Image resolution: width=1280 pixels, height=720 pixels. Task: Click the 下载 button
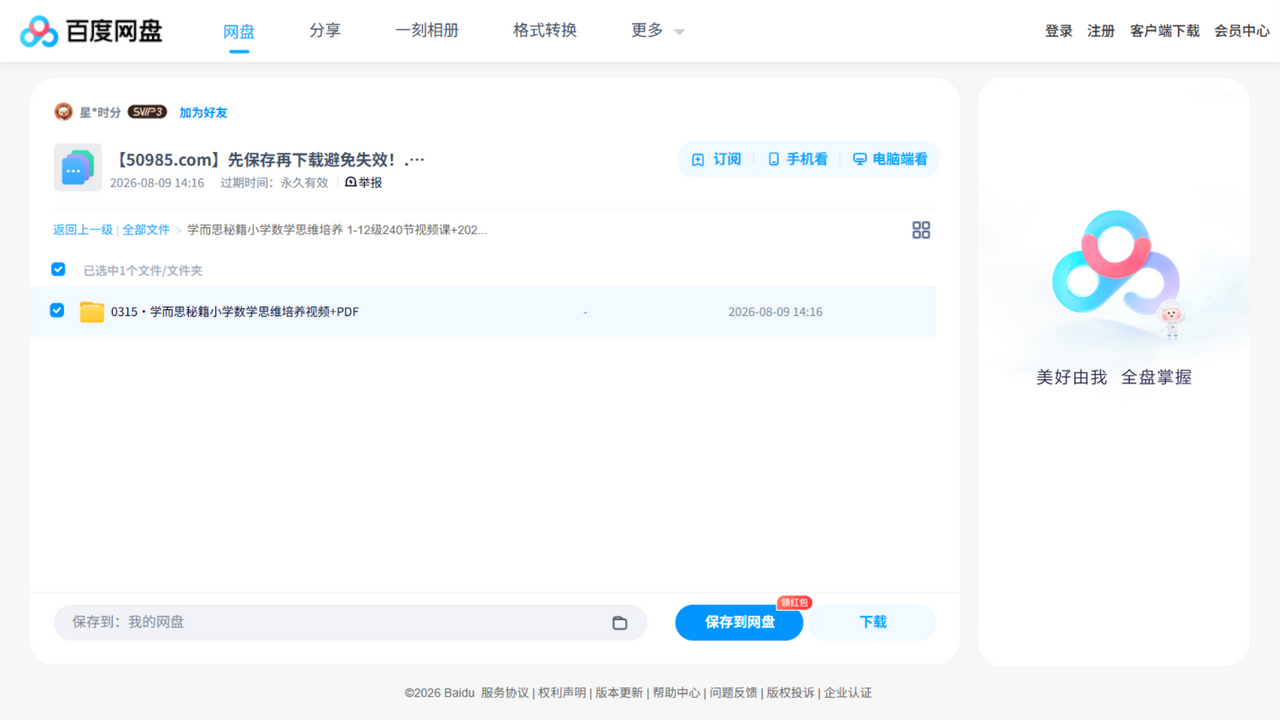873,622
